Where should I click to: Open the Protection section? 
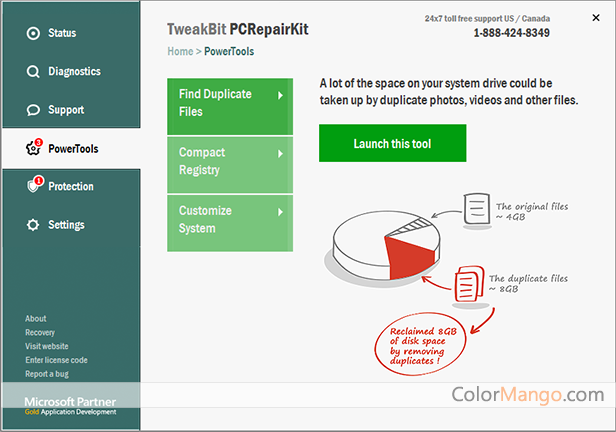pos(71,187)
